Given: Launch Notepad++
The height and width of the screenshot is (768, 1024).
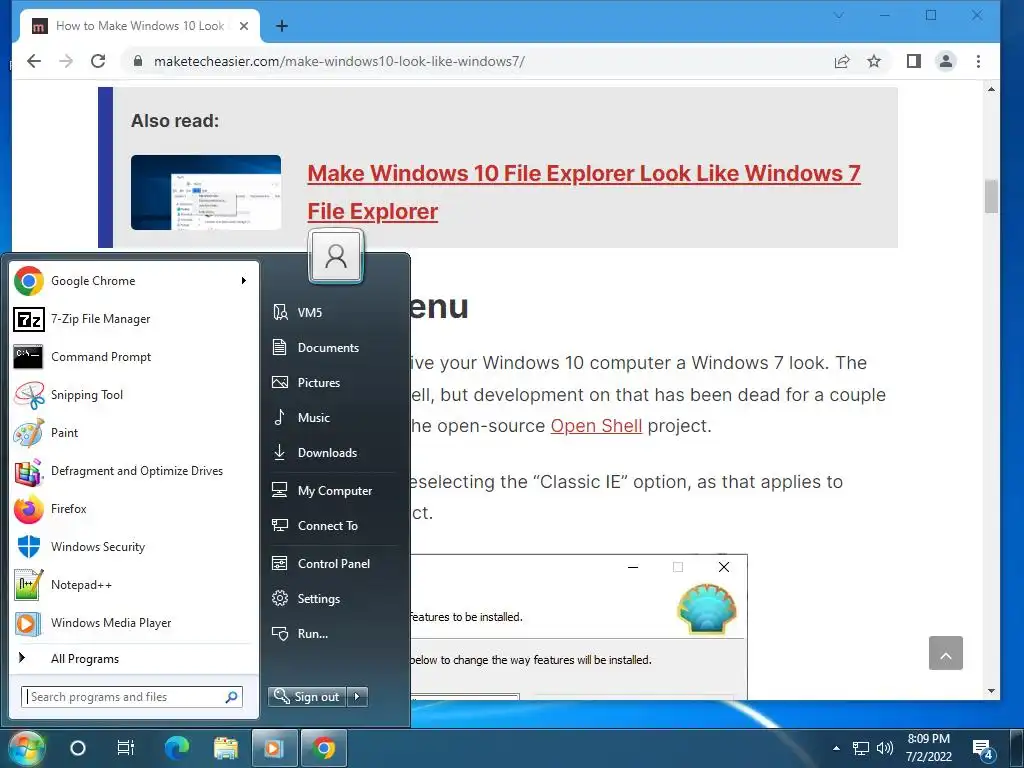Looking at the screenshot, I should point(134,584).
